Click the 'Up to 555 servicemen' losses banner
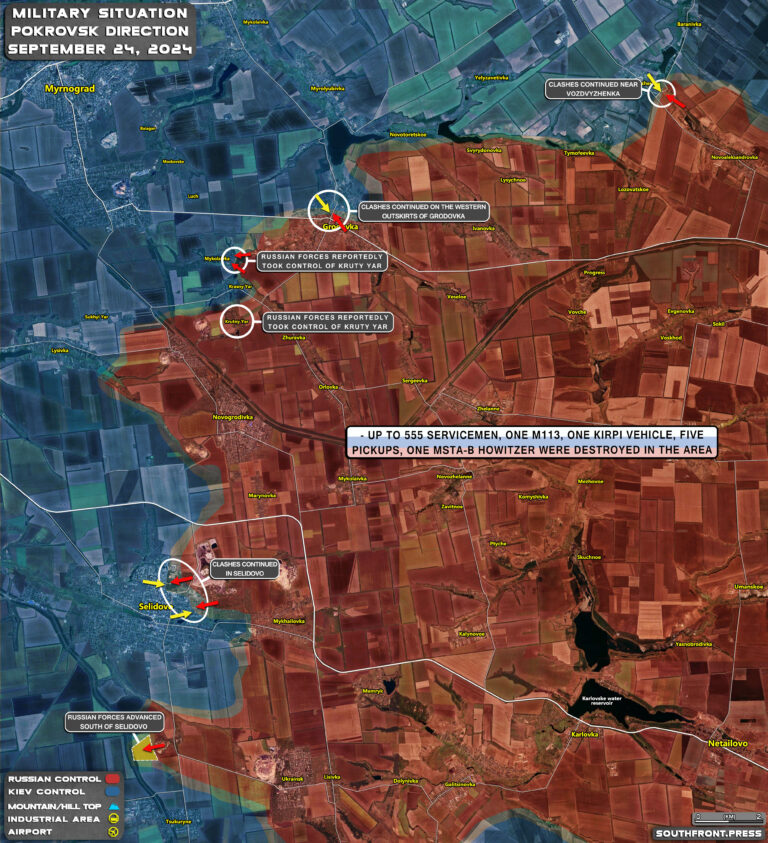 click(532, 444)
